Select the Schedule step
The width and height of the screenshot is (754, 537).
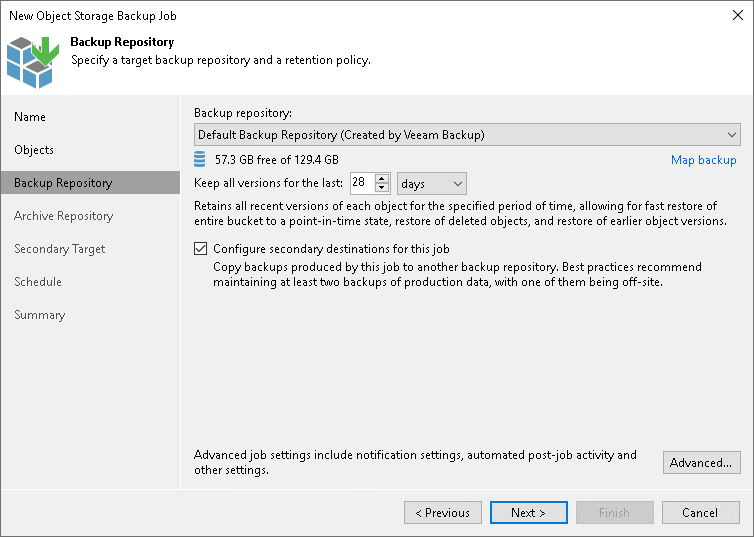(38, 282)
